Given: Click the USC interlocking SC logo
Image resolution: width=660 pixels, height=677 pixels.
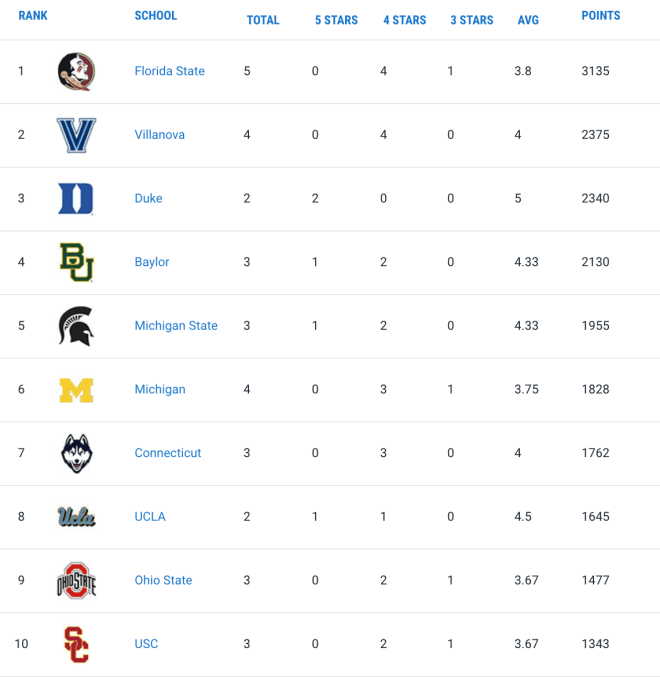Looking at the screenshot, I should click(76, 644).
